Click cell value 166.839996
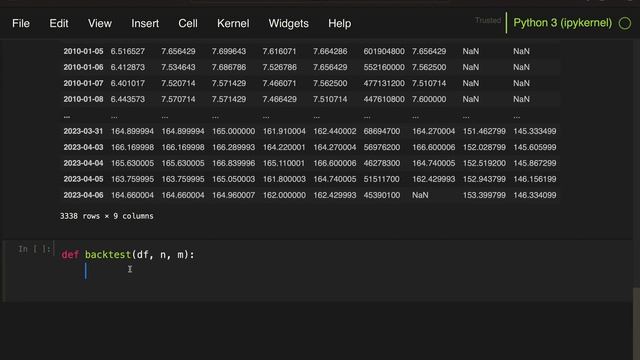Viewport: 640px width, 360px height. 233,163
